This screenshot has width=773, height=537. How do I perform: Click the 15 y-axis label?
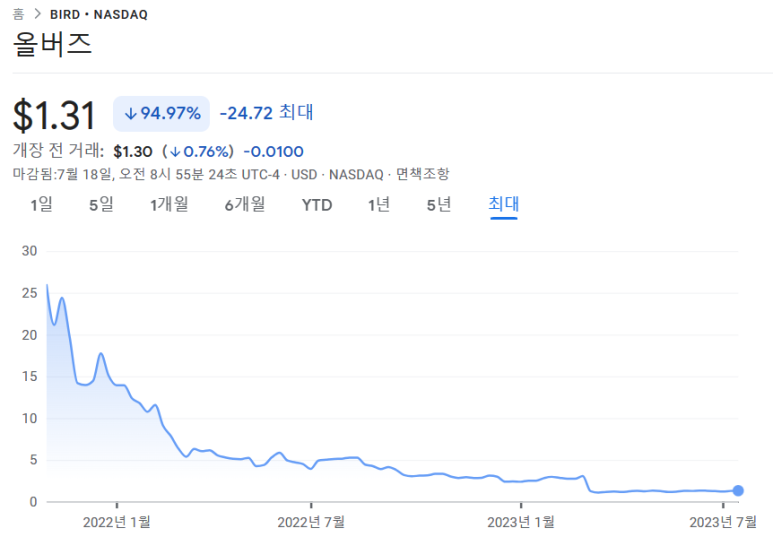[x=30, y=376]
